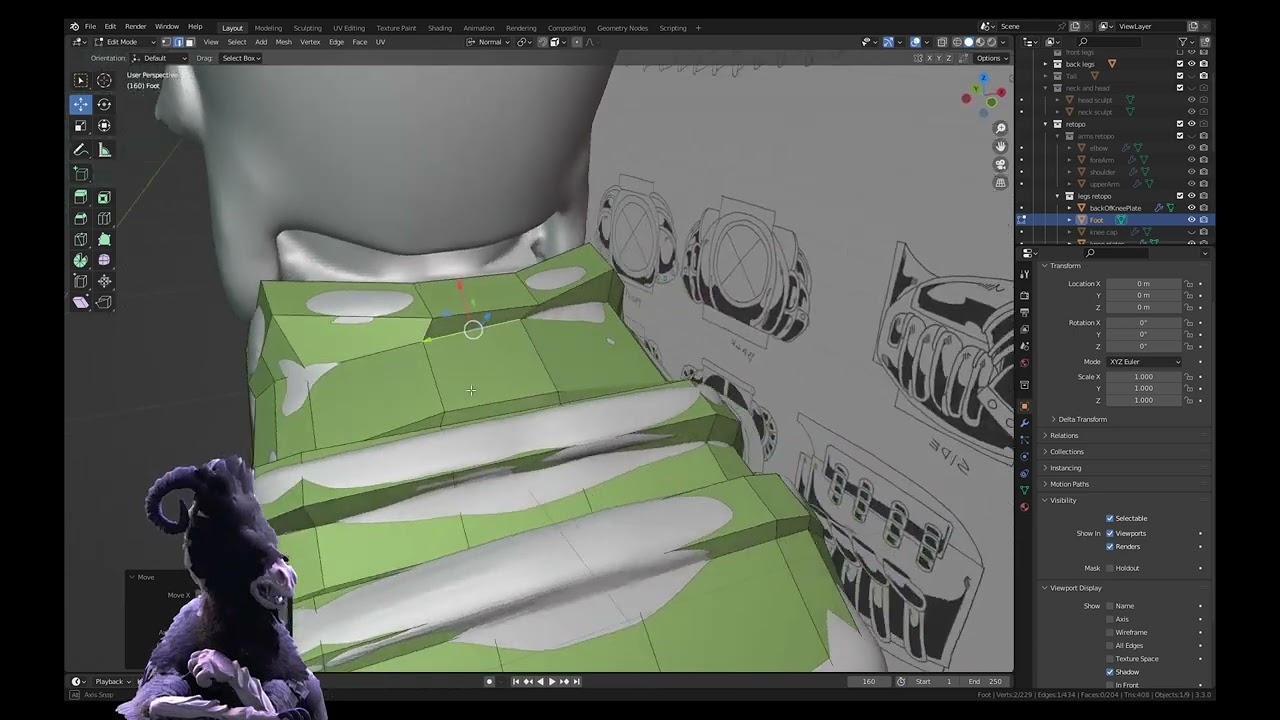Select the Edge Slide tool
1280x720 pixels.
(81, 281)
